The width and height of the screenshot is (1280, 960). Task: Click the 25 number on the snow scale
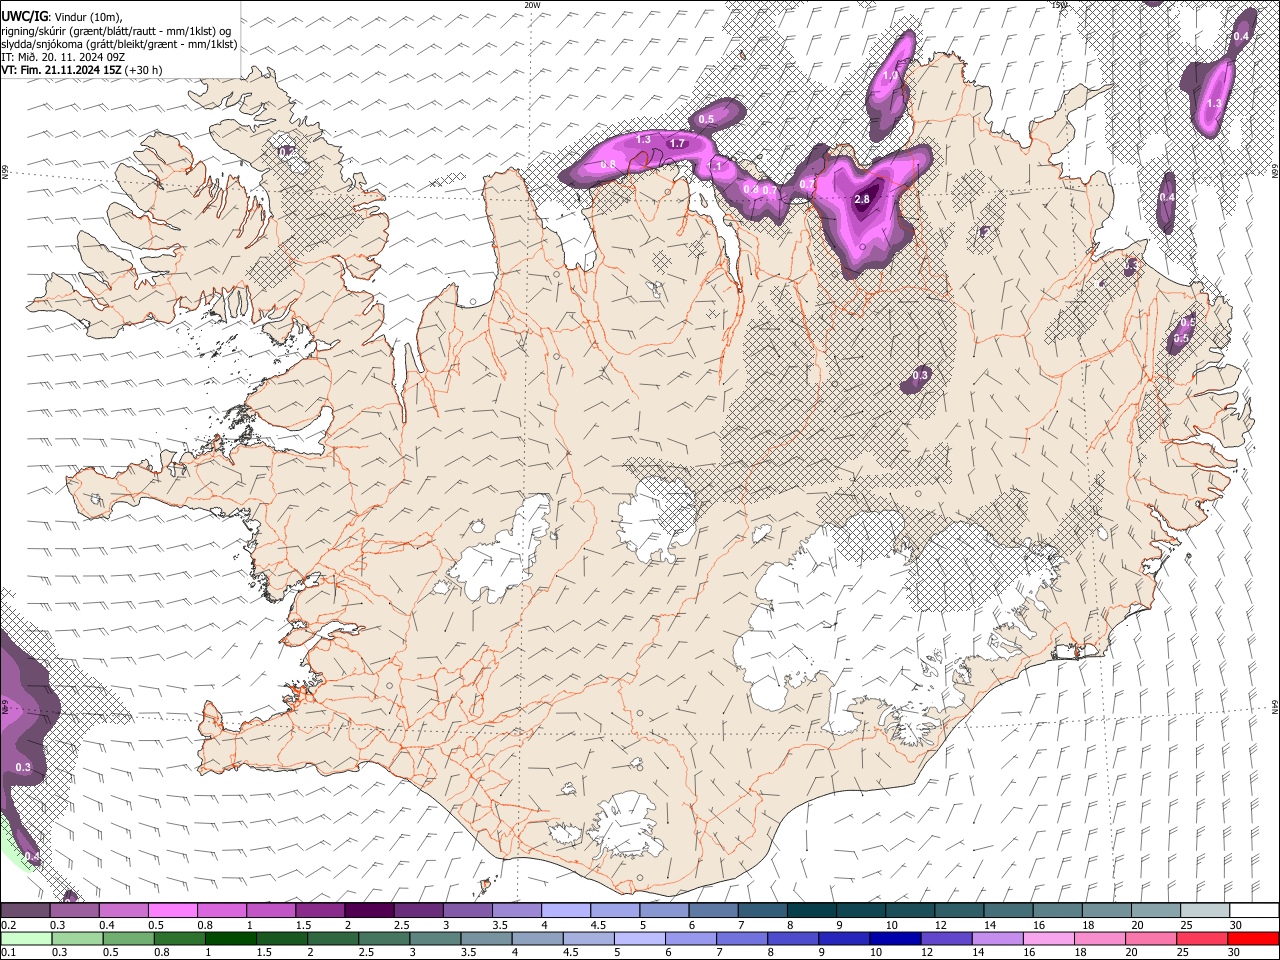(1185, 925)
